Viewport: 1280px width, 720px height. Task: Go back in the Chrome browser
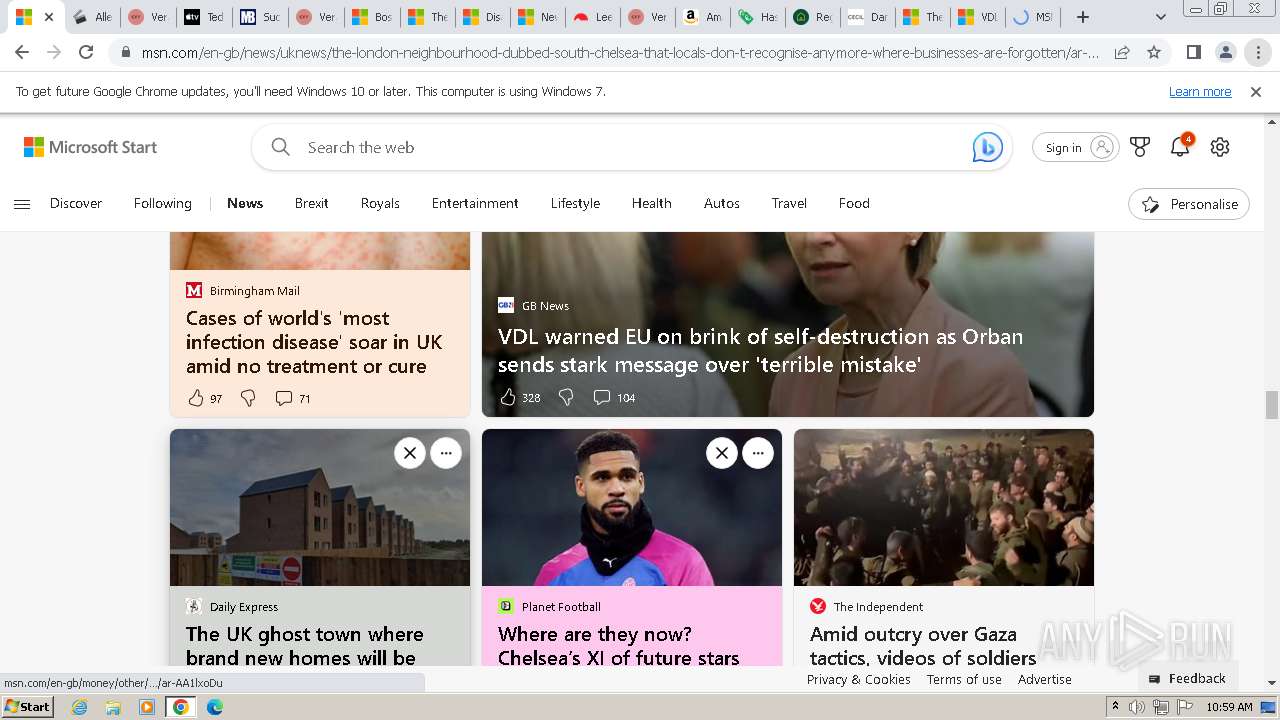[22, 52]
